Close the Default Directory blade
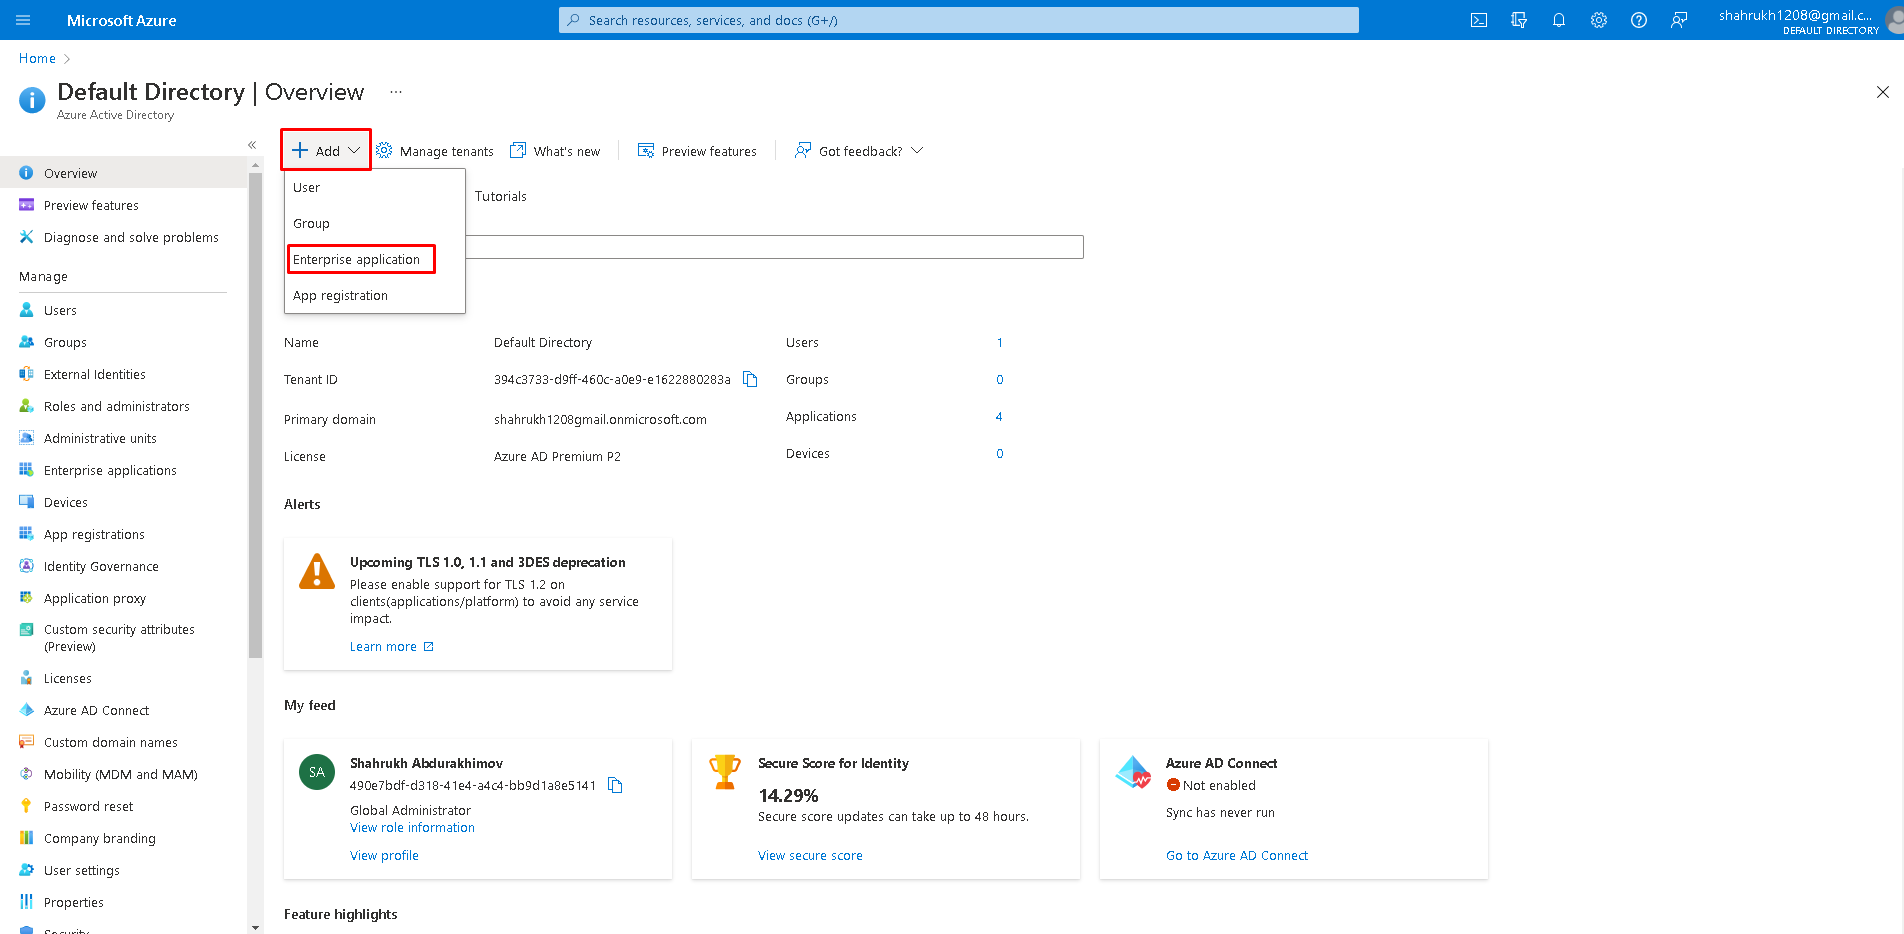The image size is (1904, 934). point(1882,92)
